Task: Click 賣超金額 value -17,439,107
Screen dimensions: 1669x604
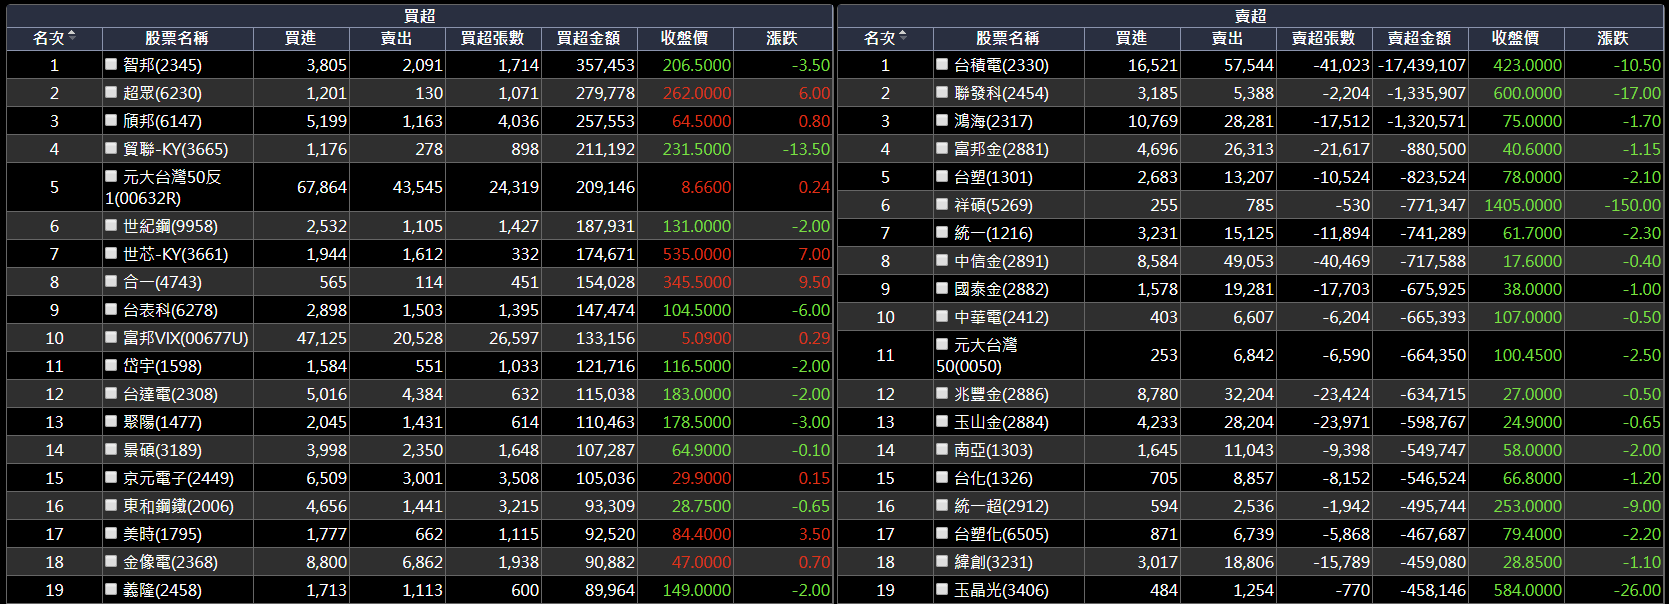Action: (x=1421, y=65)
